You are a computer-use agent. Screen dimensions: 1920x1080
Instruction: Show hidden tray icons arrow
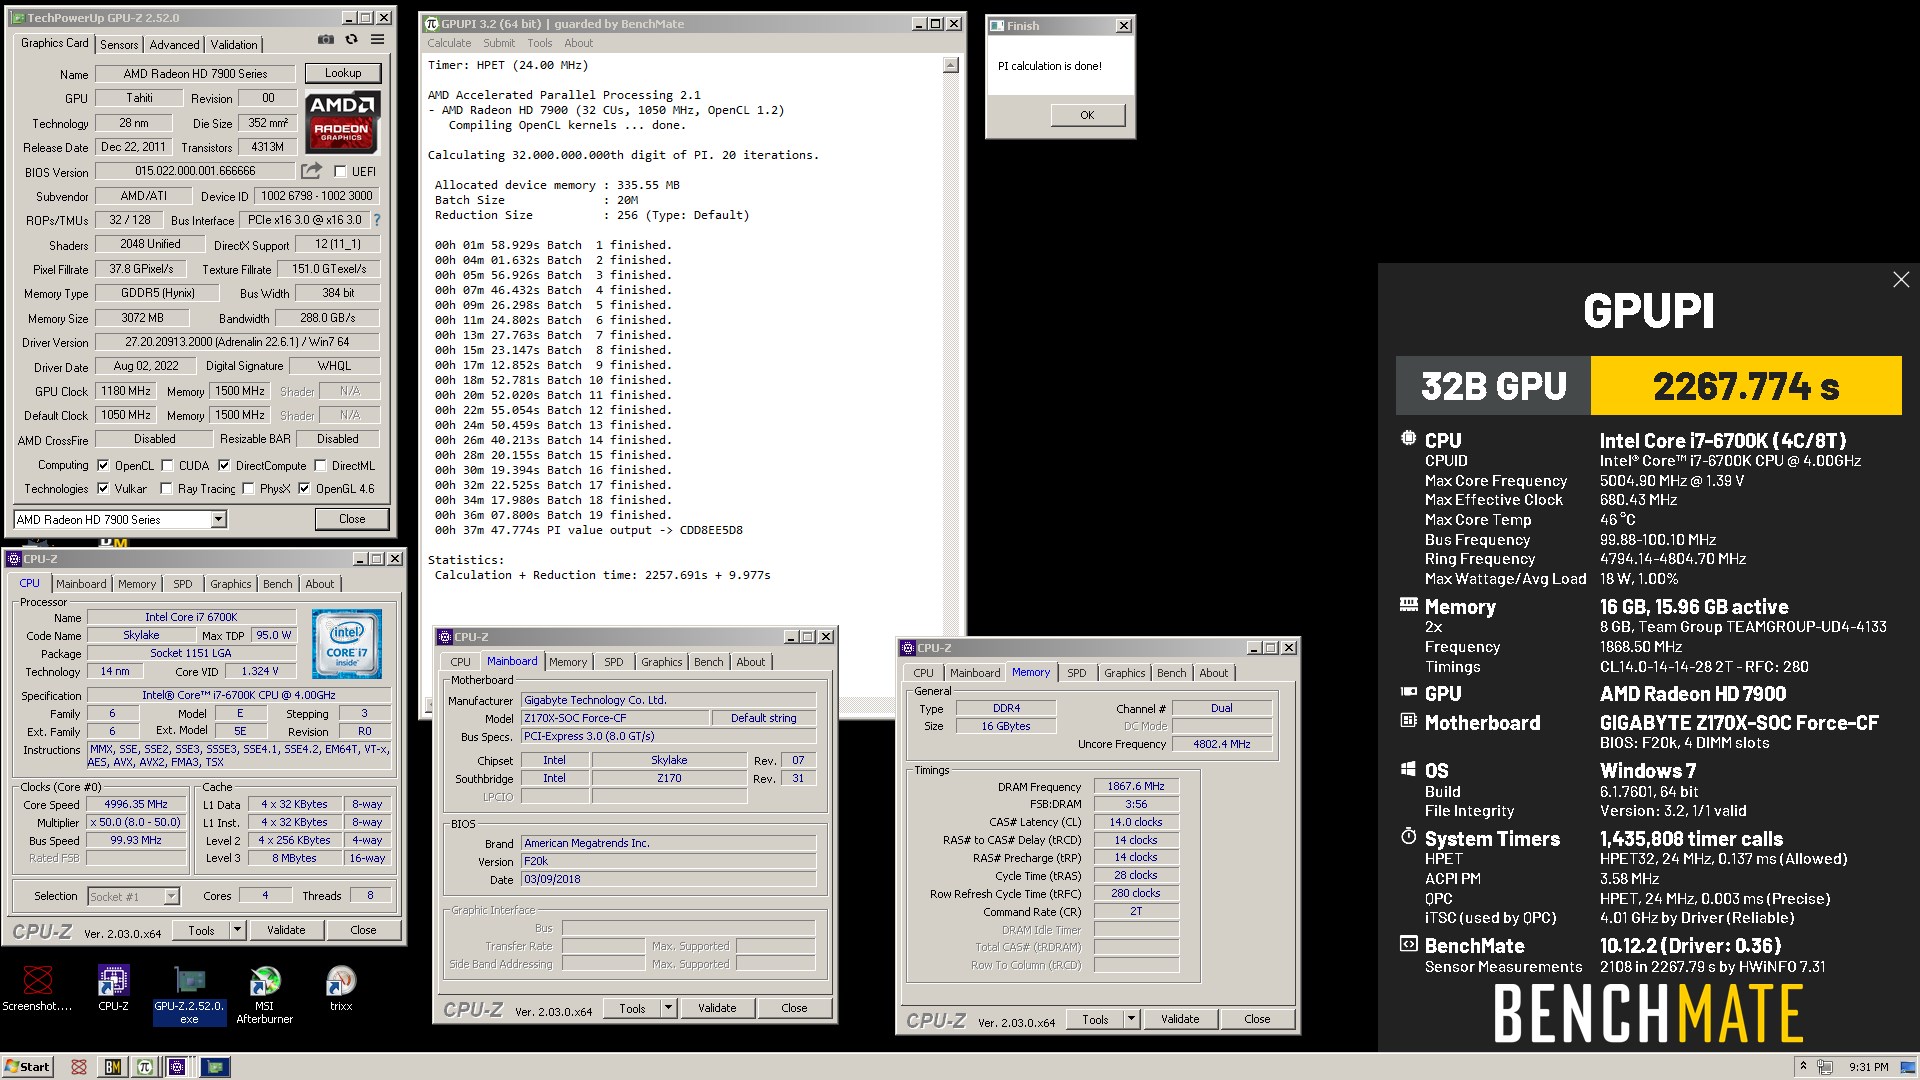click(1804, 1067)
